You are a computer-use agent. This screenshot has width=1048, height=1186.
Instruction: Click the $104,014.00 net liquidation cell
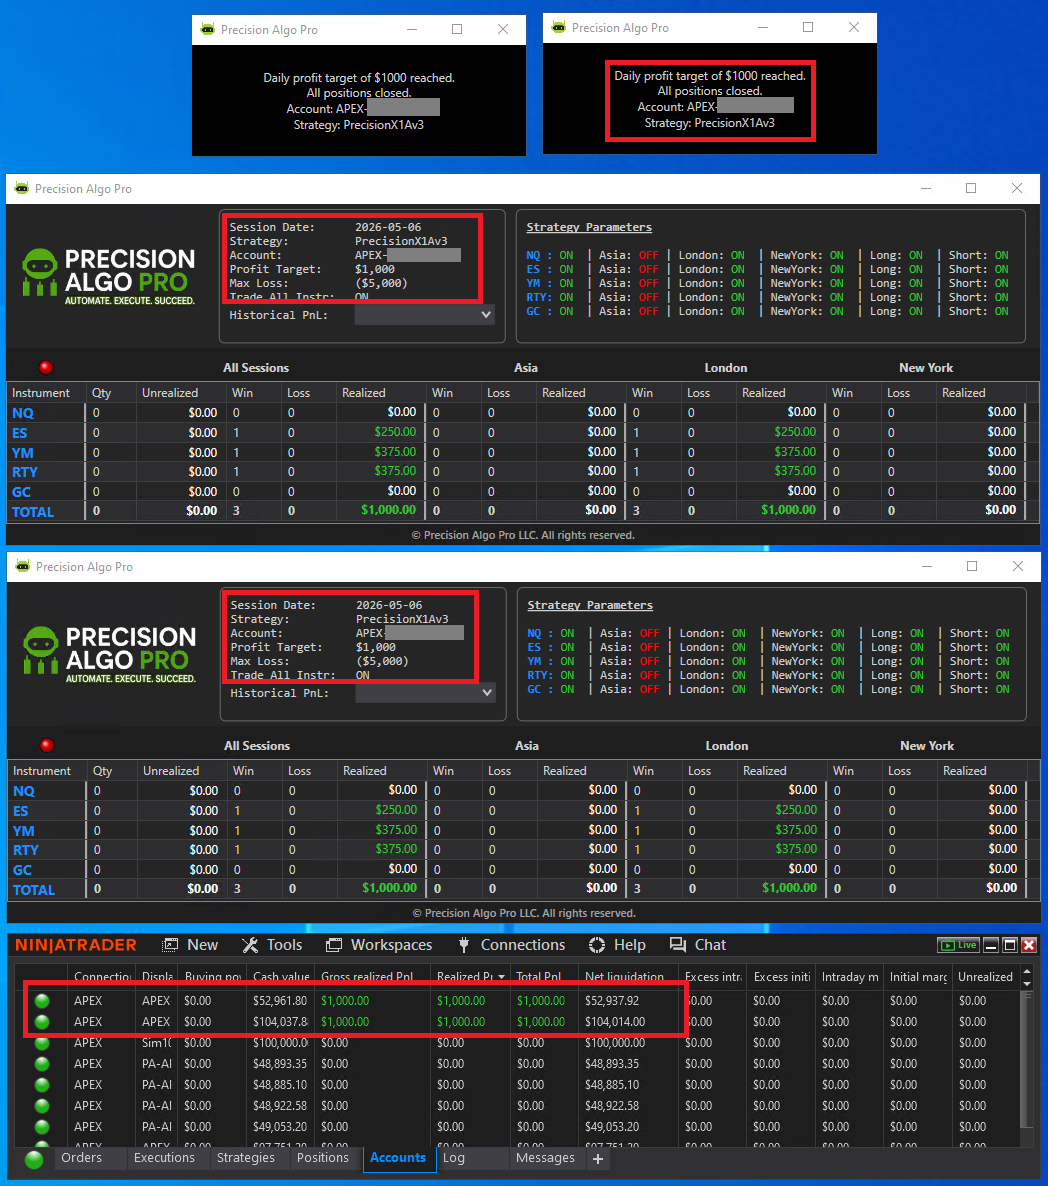coord(615,1022)
